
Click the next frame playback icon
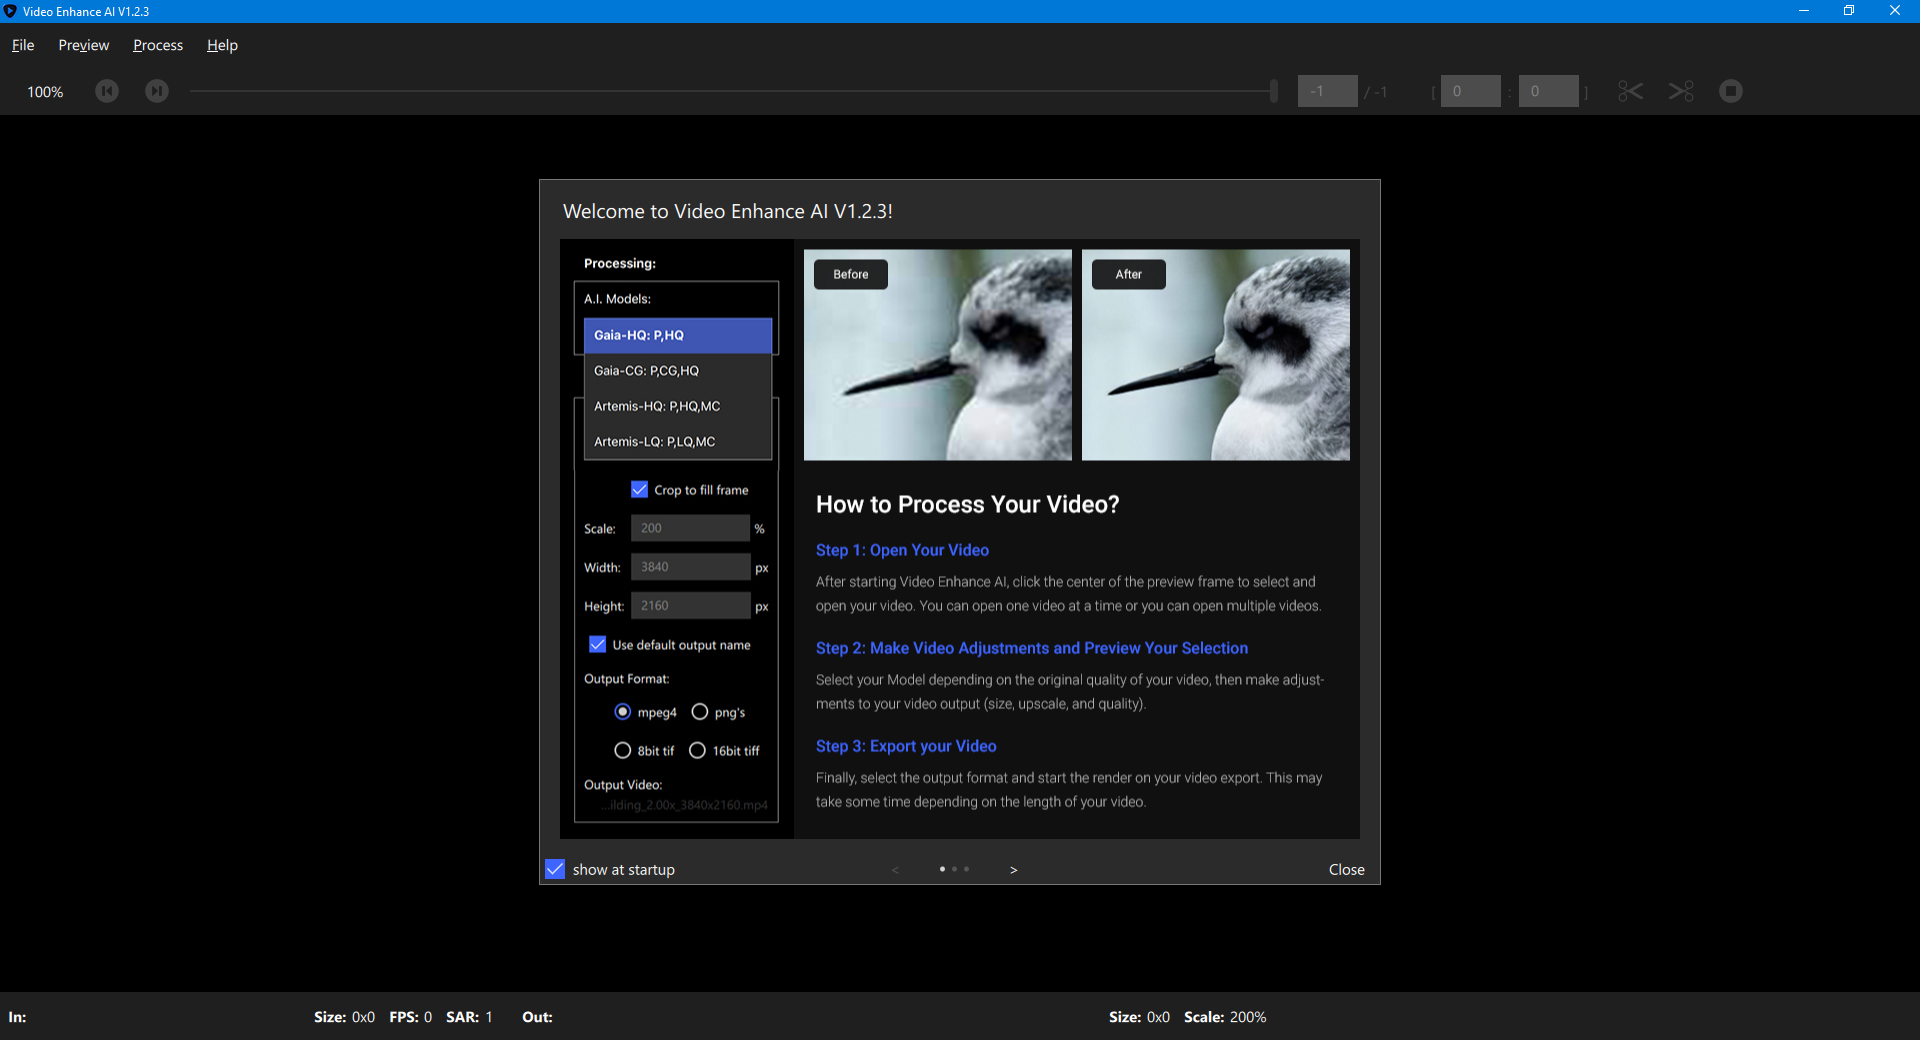[157, 91]
